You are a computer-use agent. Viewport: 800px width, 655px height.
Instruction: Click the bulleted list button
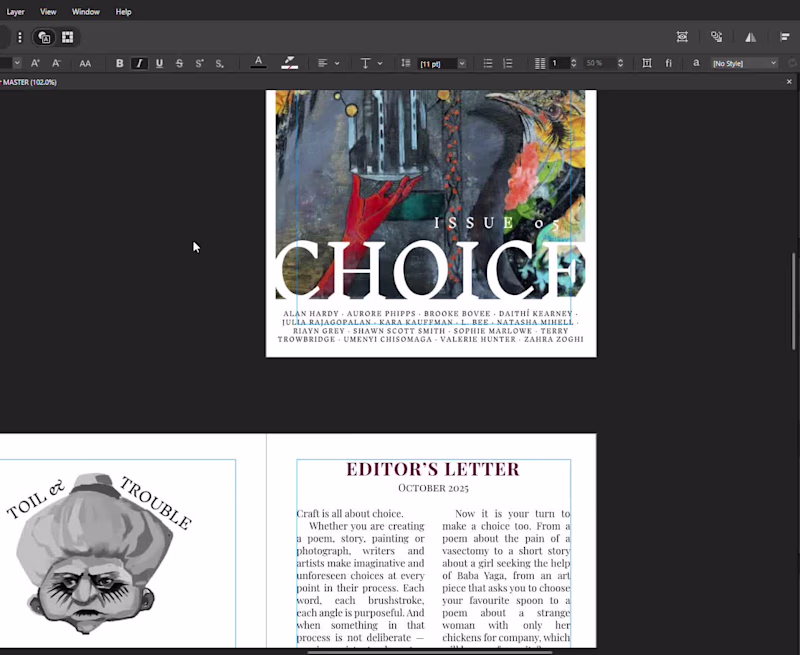coord(487,63)
